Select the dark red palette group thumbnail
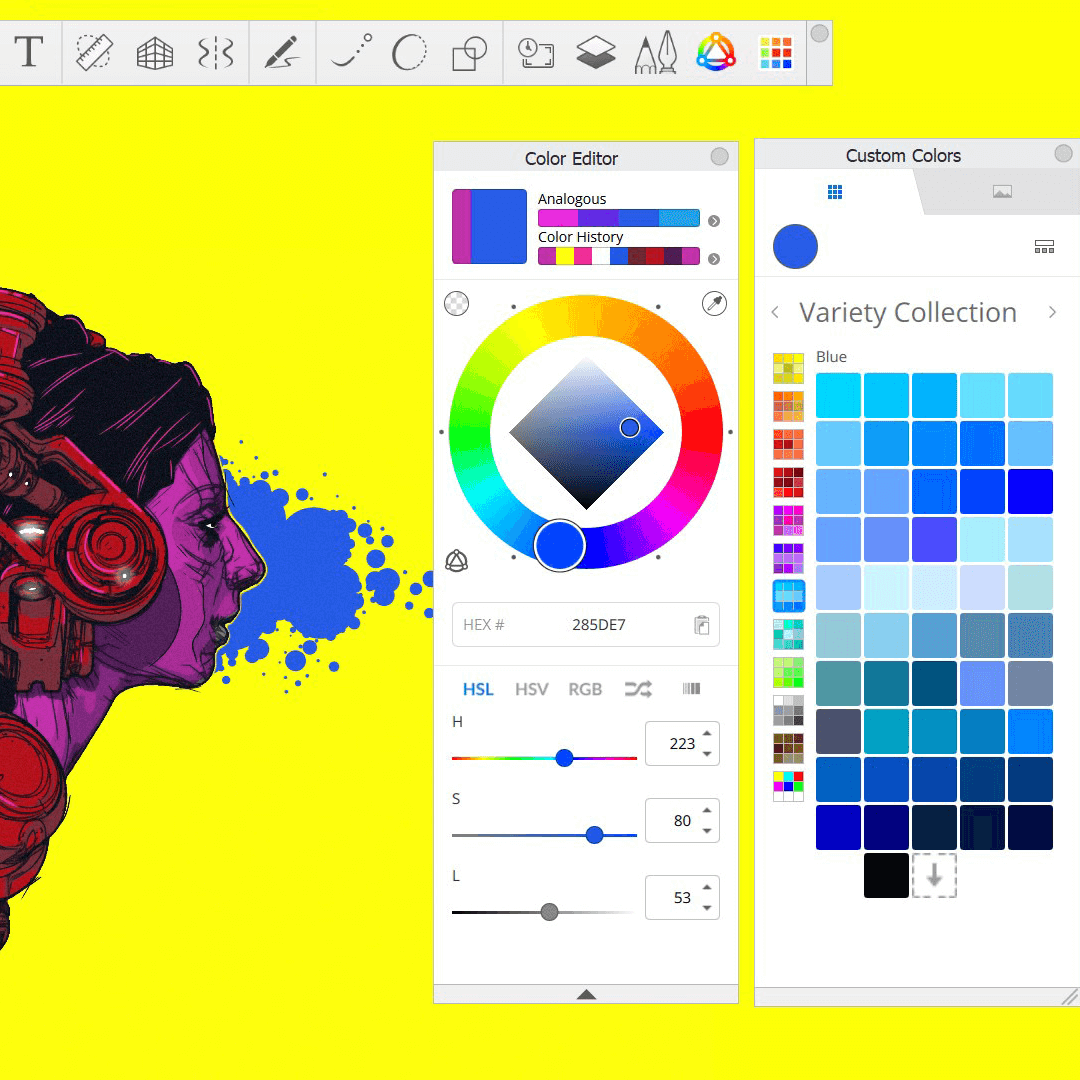The image size is (1080, 1080). [x=789, y=482]
